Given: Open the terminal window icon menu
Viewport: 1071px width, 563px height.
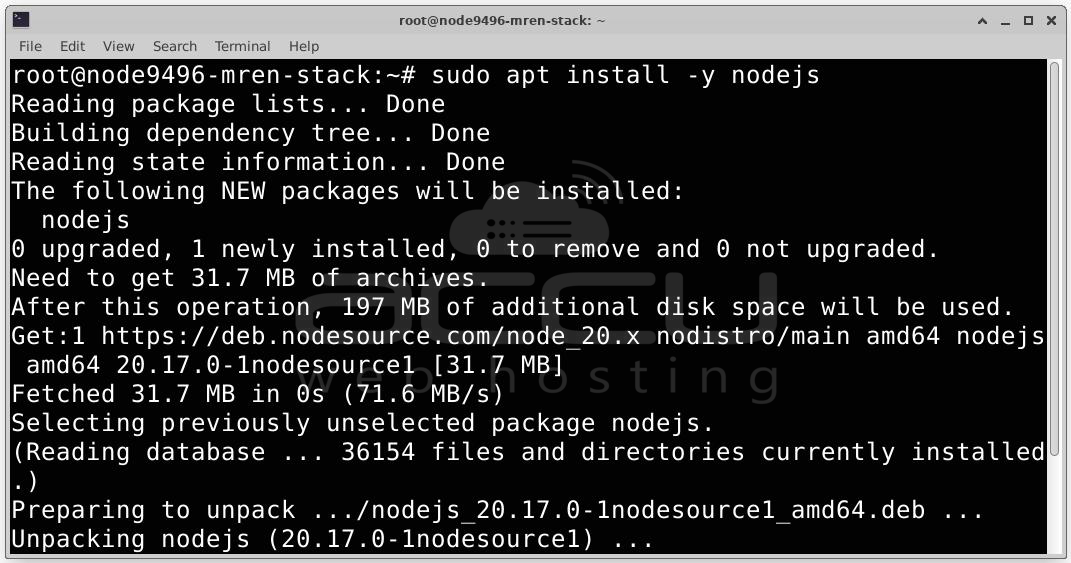Looking at the screenshot, I should 20,20.
